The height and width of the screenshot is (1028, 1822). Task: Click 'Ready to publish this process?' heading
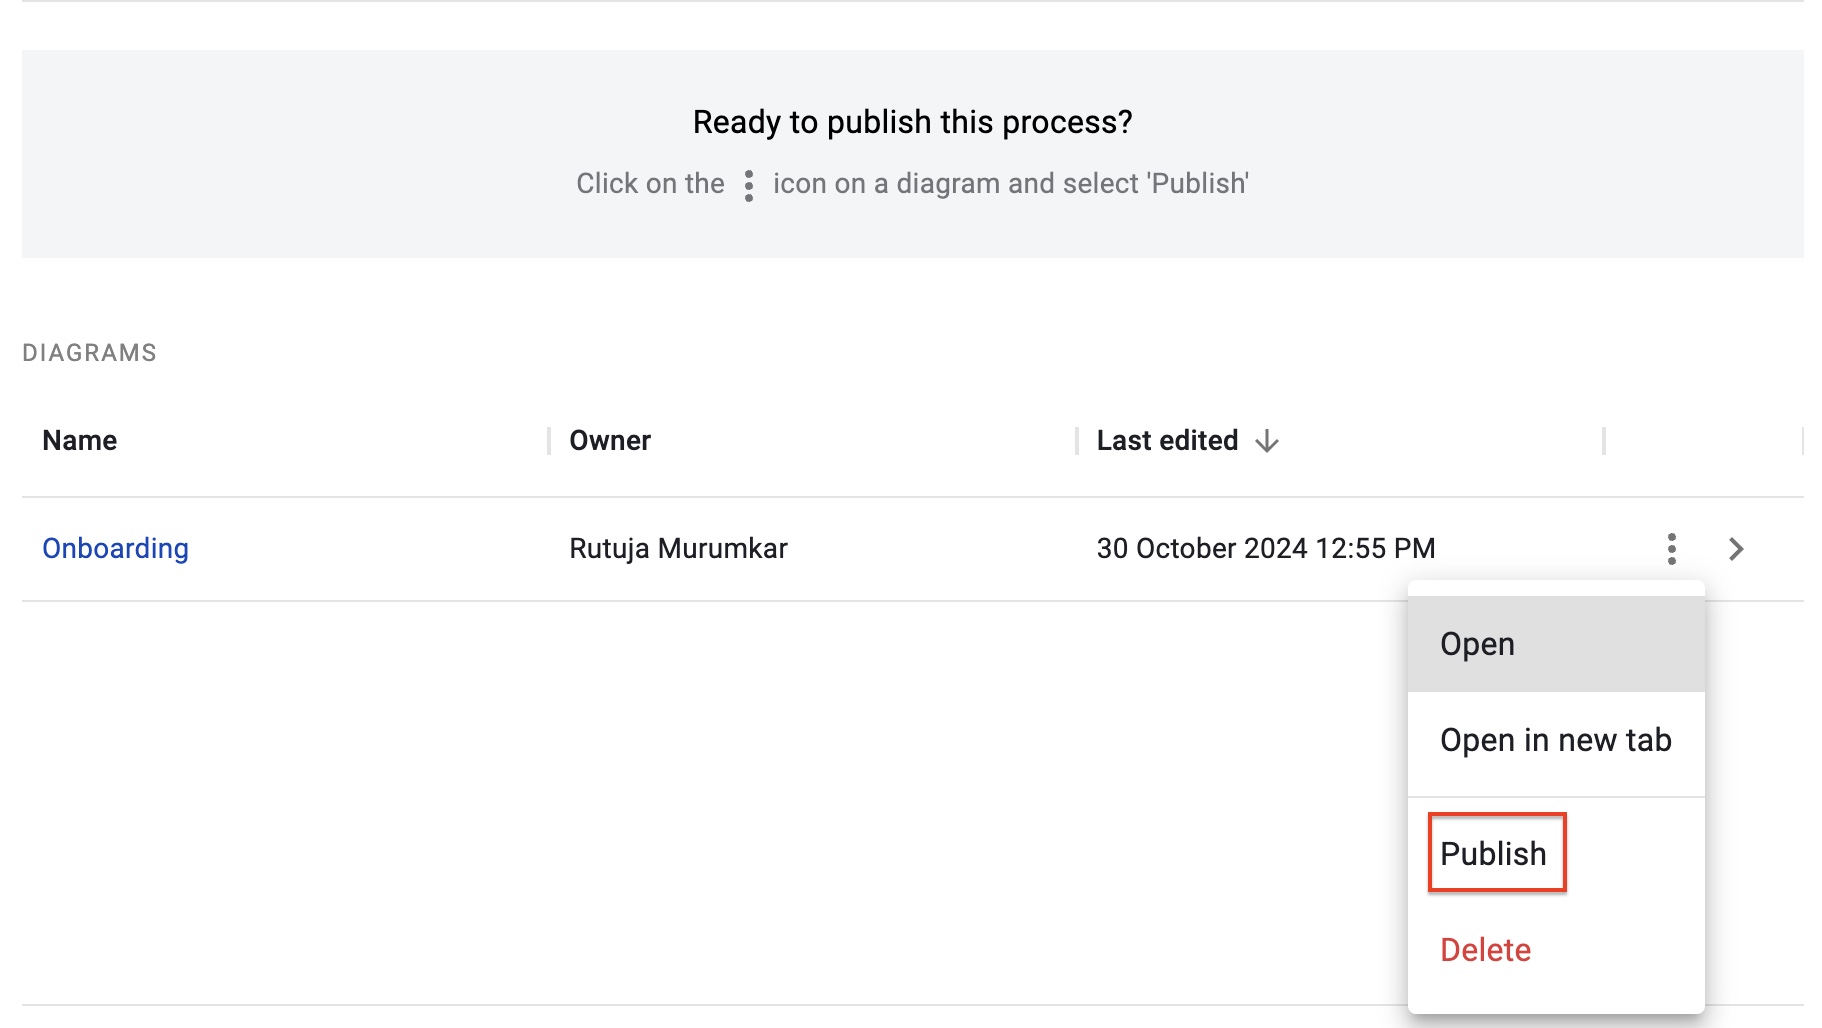click(x=912, y=122)
